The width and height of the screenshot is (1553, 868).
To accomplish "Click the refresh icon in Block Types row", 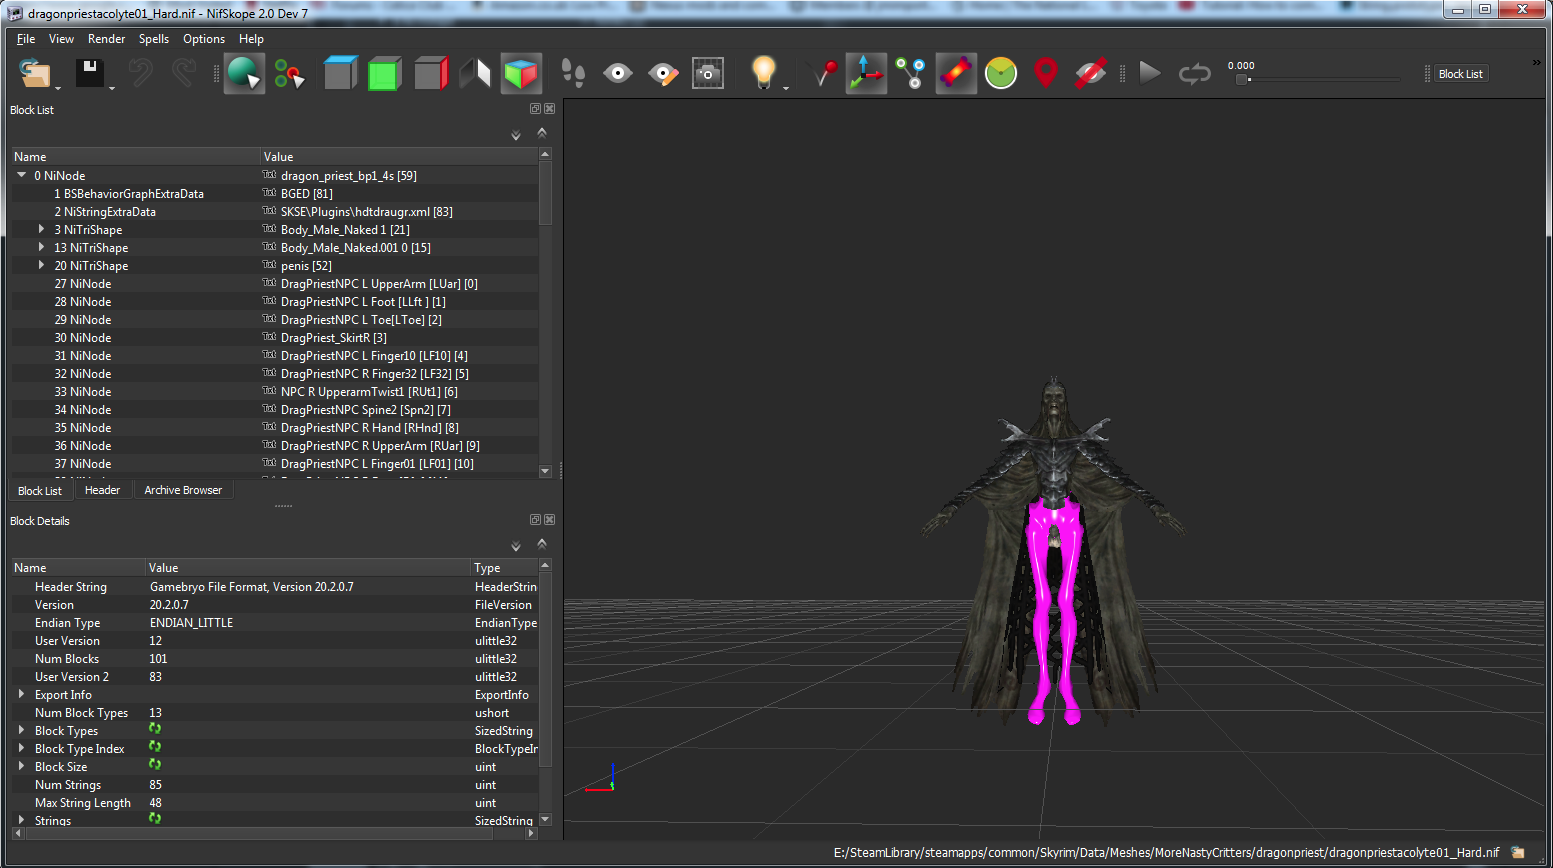I will point(155,729).
